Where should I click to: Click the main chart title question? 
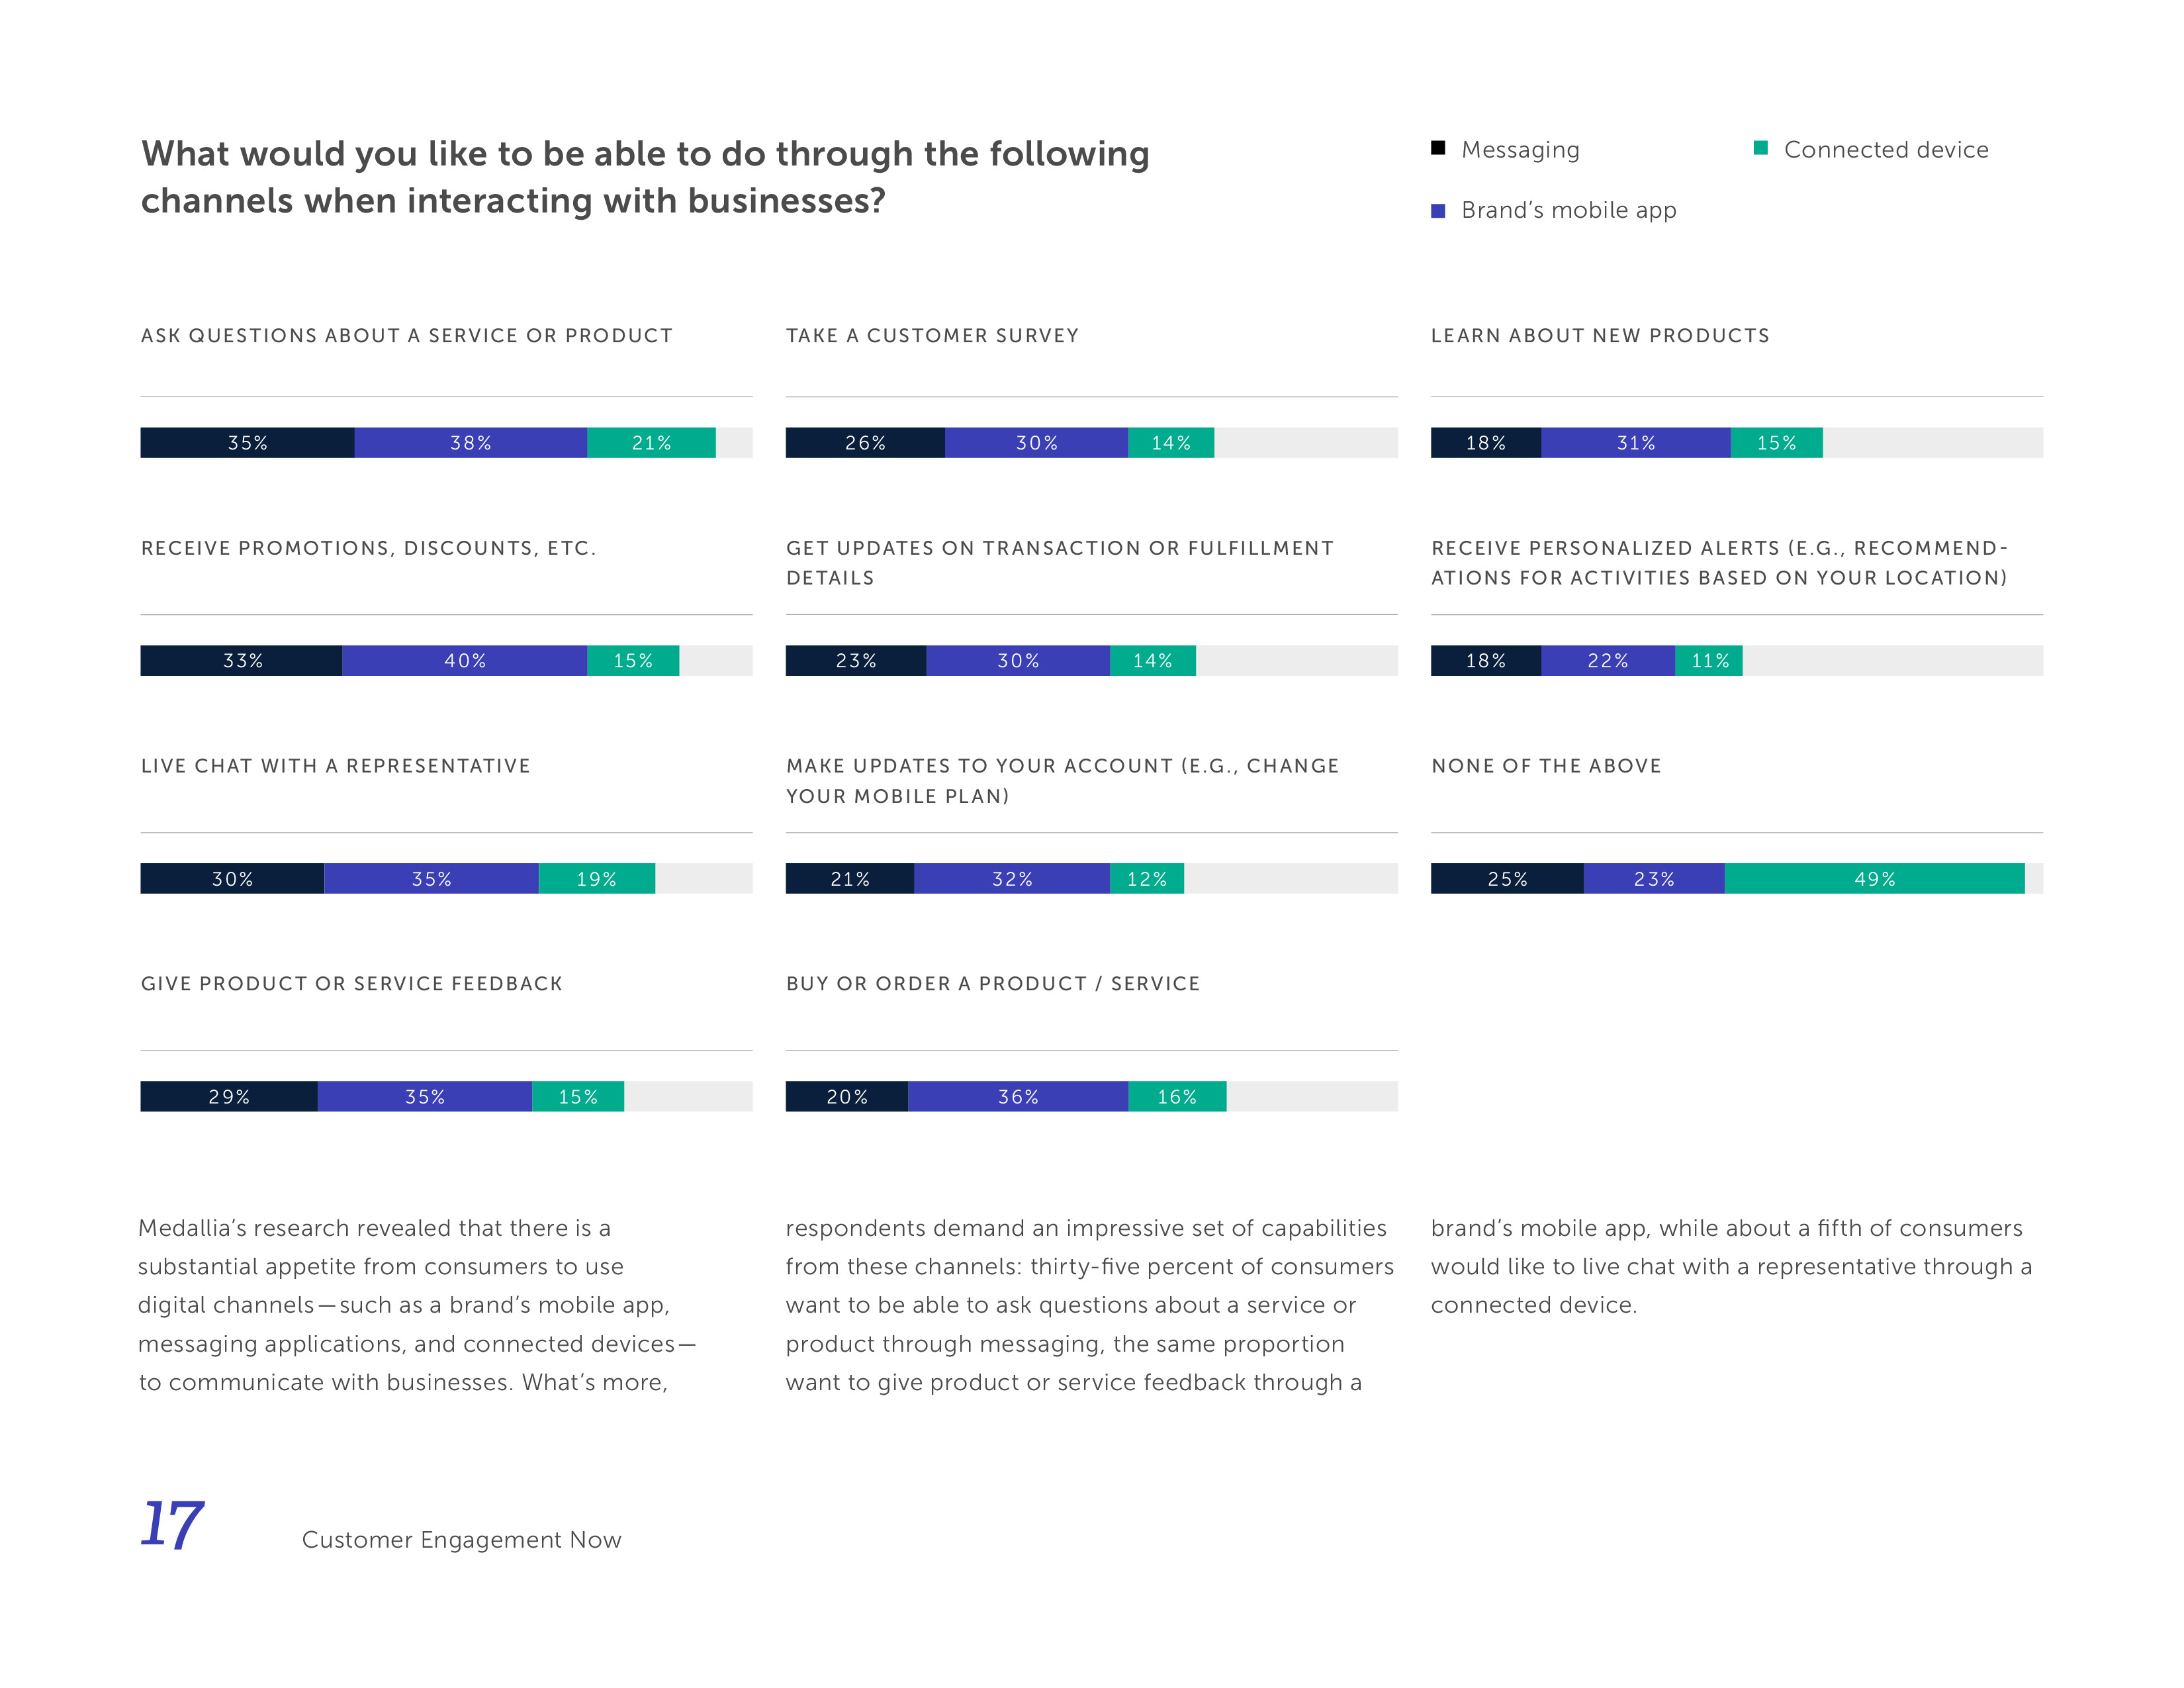pyautogui.click(x=645, y=177)
